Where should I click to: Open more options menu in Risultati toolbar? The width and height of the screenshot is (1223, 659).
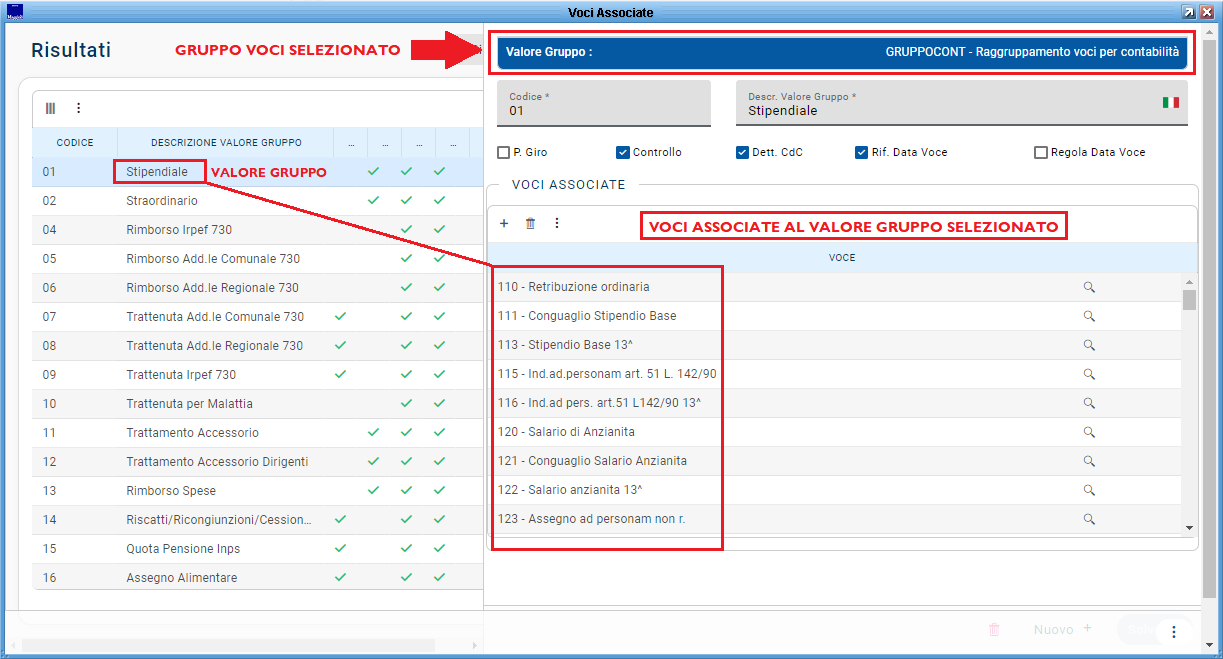point(78,108)
